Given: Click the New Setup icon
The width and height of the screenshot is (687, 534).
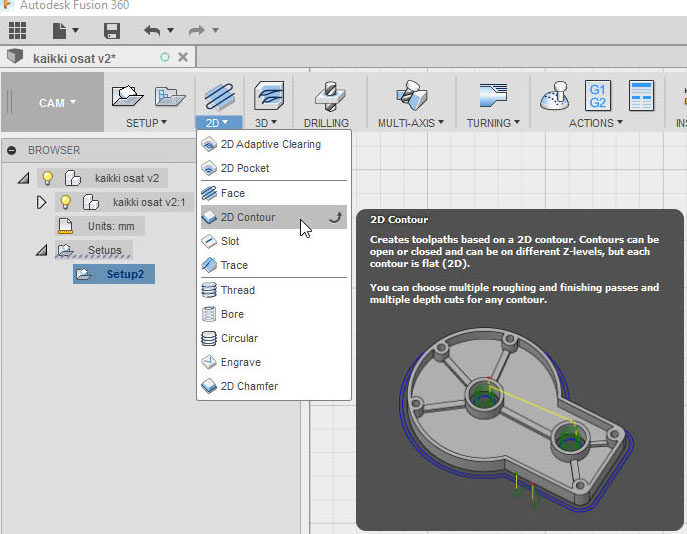Looking at the screenshot, I should (127, 96).
